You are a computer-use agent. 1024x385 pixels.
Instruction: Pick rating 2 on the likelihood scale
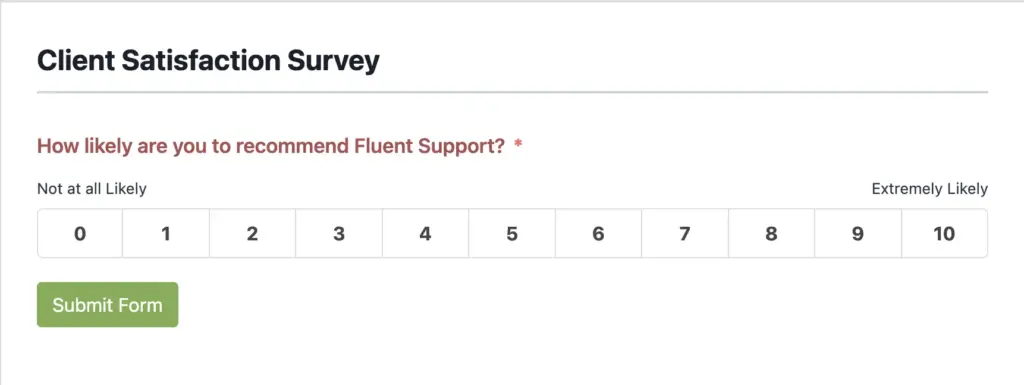pos(253,234)
